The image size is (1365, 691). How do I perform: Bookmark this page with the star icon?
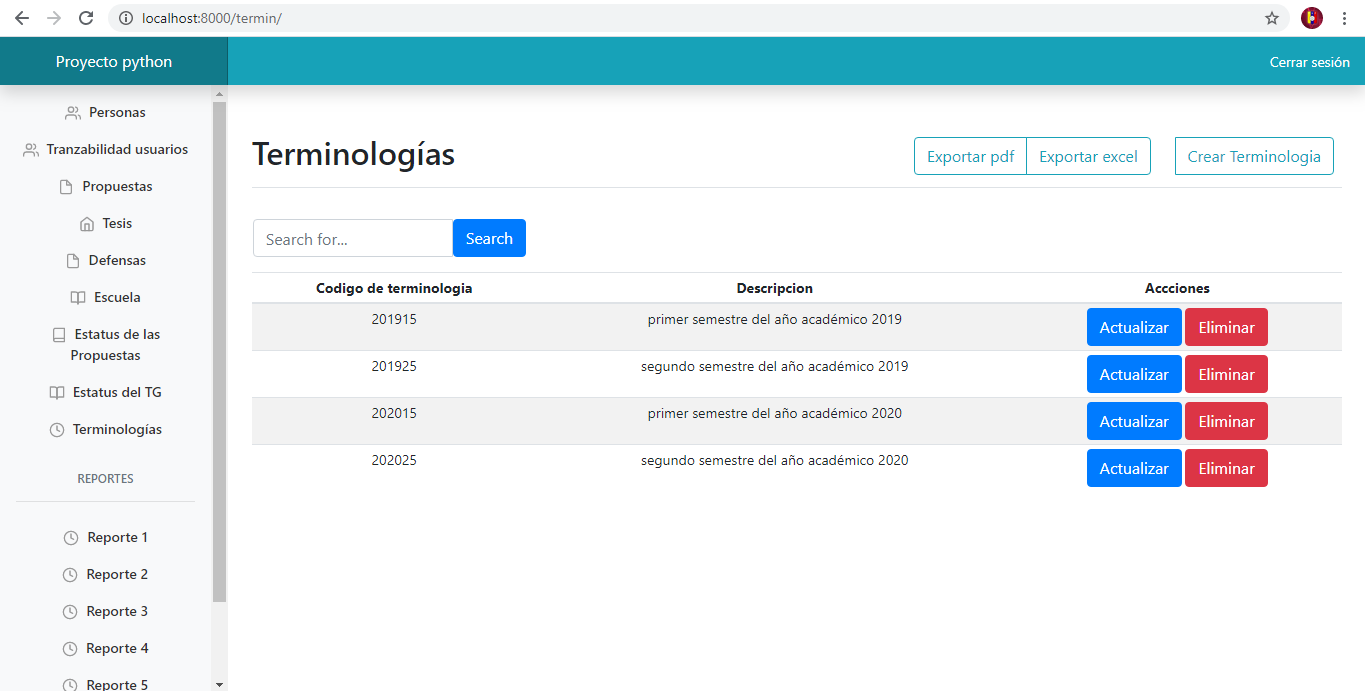pos(1272,18)
